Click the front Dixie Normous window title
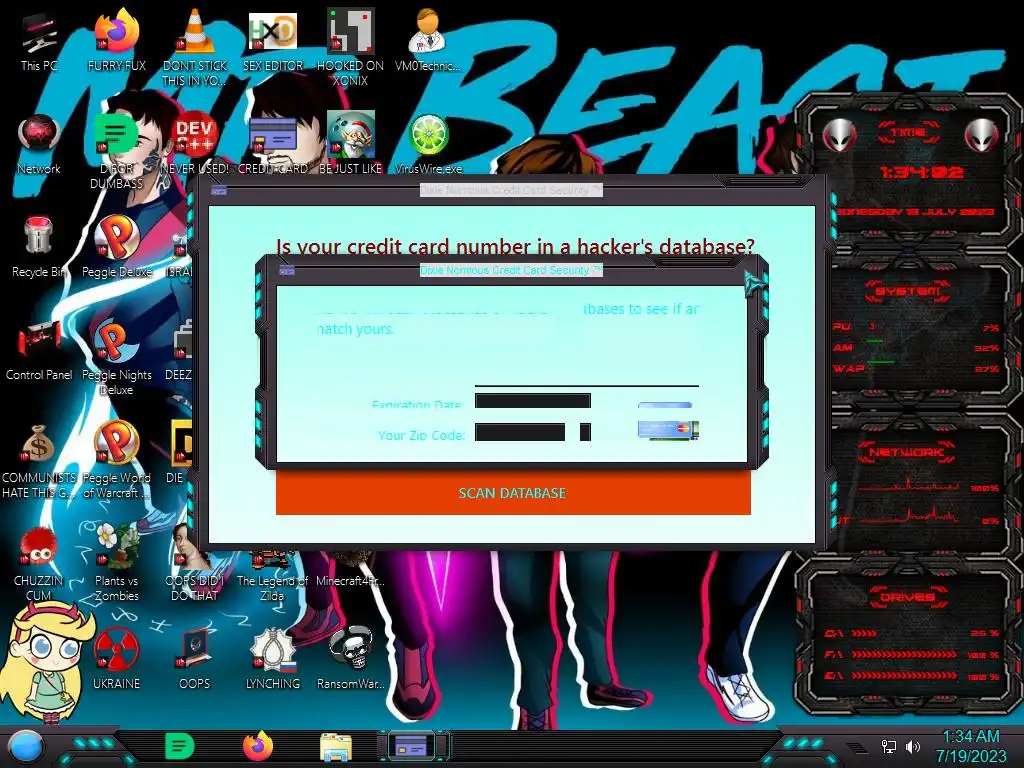This screenshot has height=768, width=1024. (511, 270)
